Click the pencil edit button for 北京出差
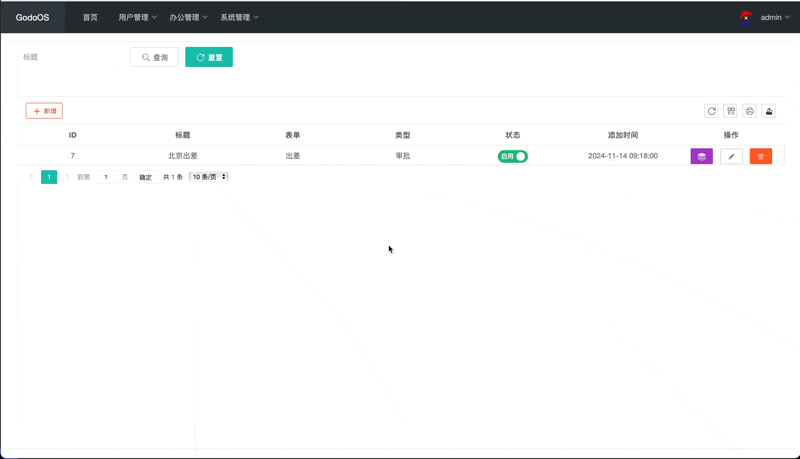The width and height of the screenshot is (800, 459). 731,156
